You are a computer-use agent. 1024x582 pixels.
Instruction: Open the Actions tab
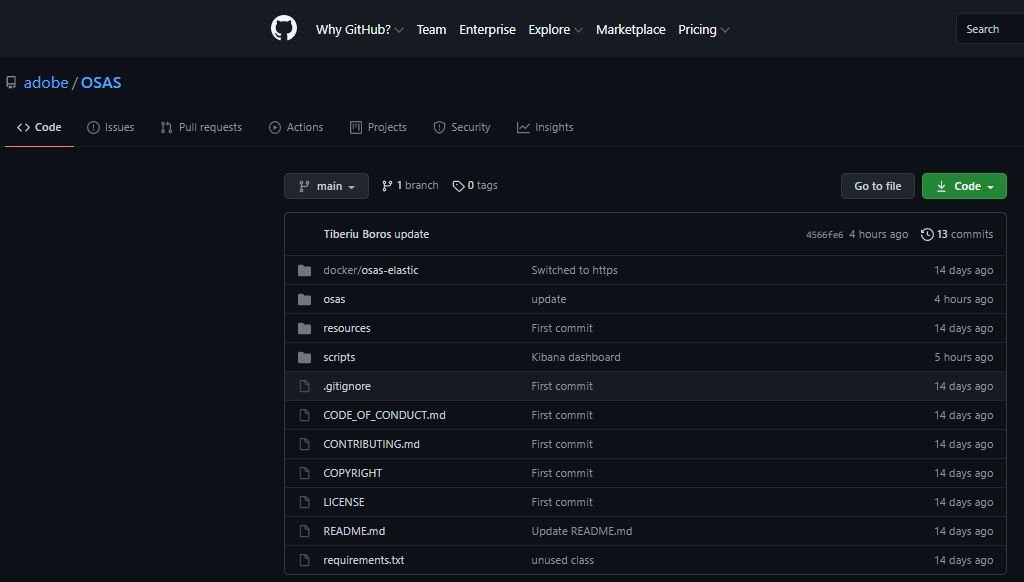tap(296, 127)
